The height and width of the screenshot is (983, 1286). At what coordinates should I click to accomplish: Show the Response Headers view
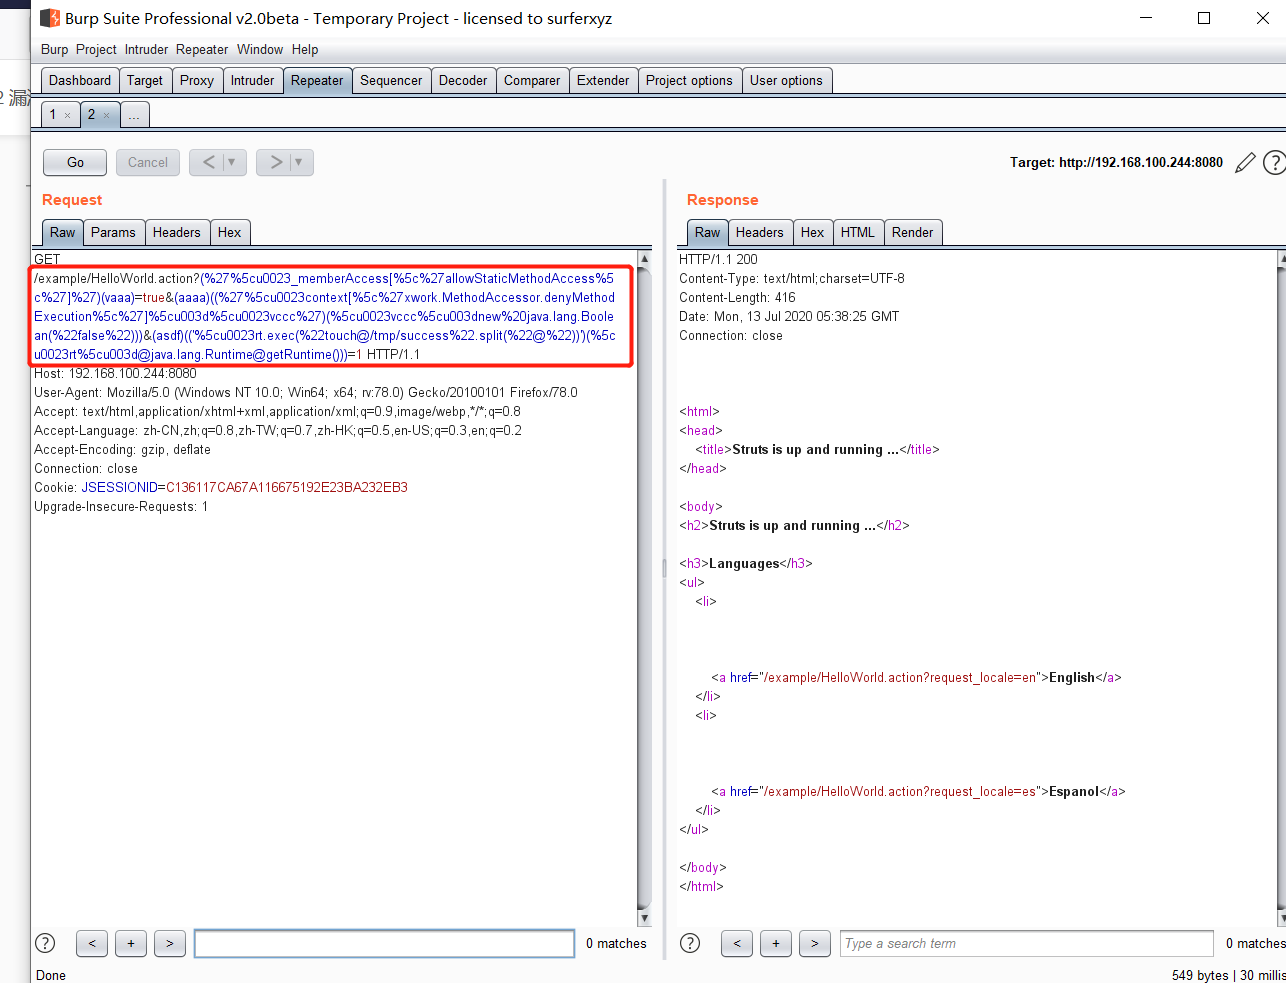tap(760, 233)
